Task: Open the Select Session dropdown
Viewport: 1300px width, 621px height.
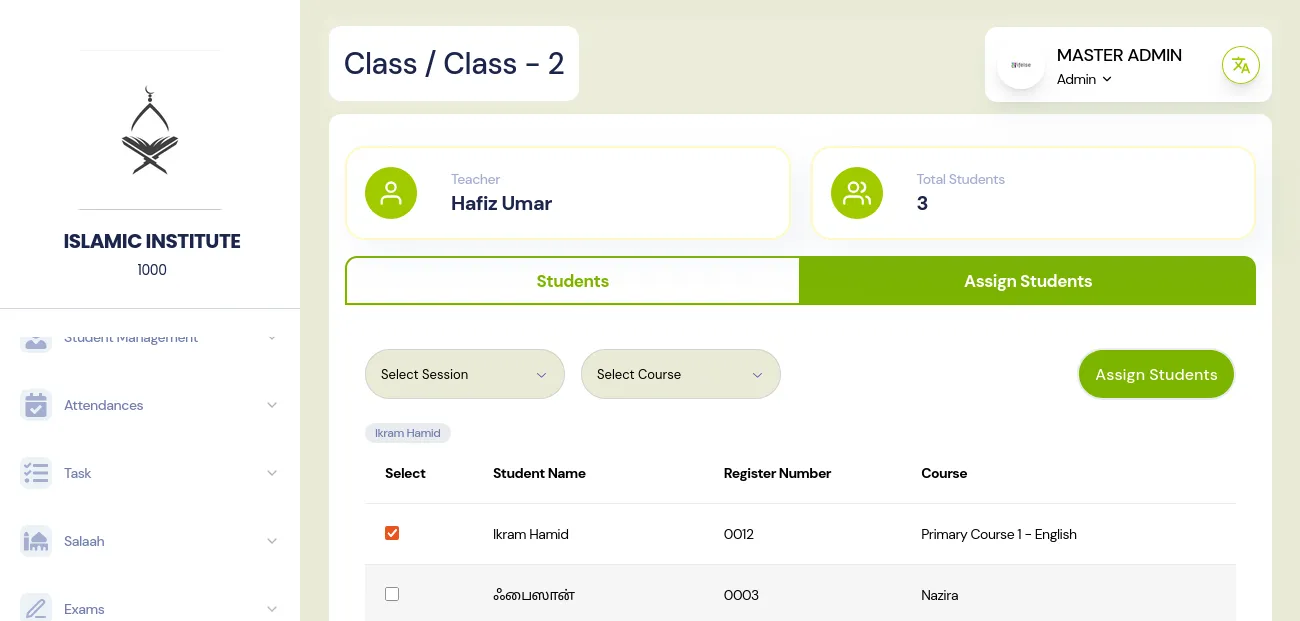Action: pos(464,374)
